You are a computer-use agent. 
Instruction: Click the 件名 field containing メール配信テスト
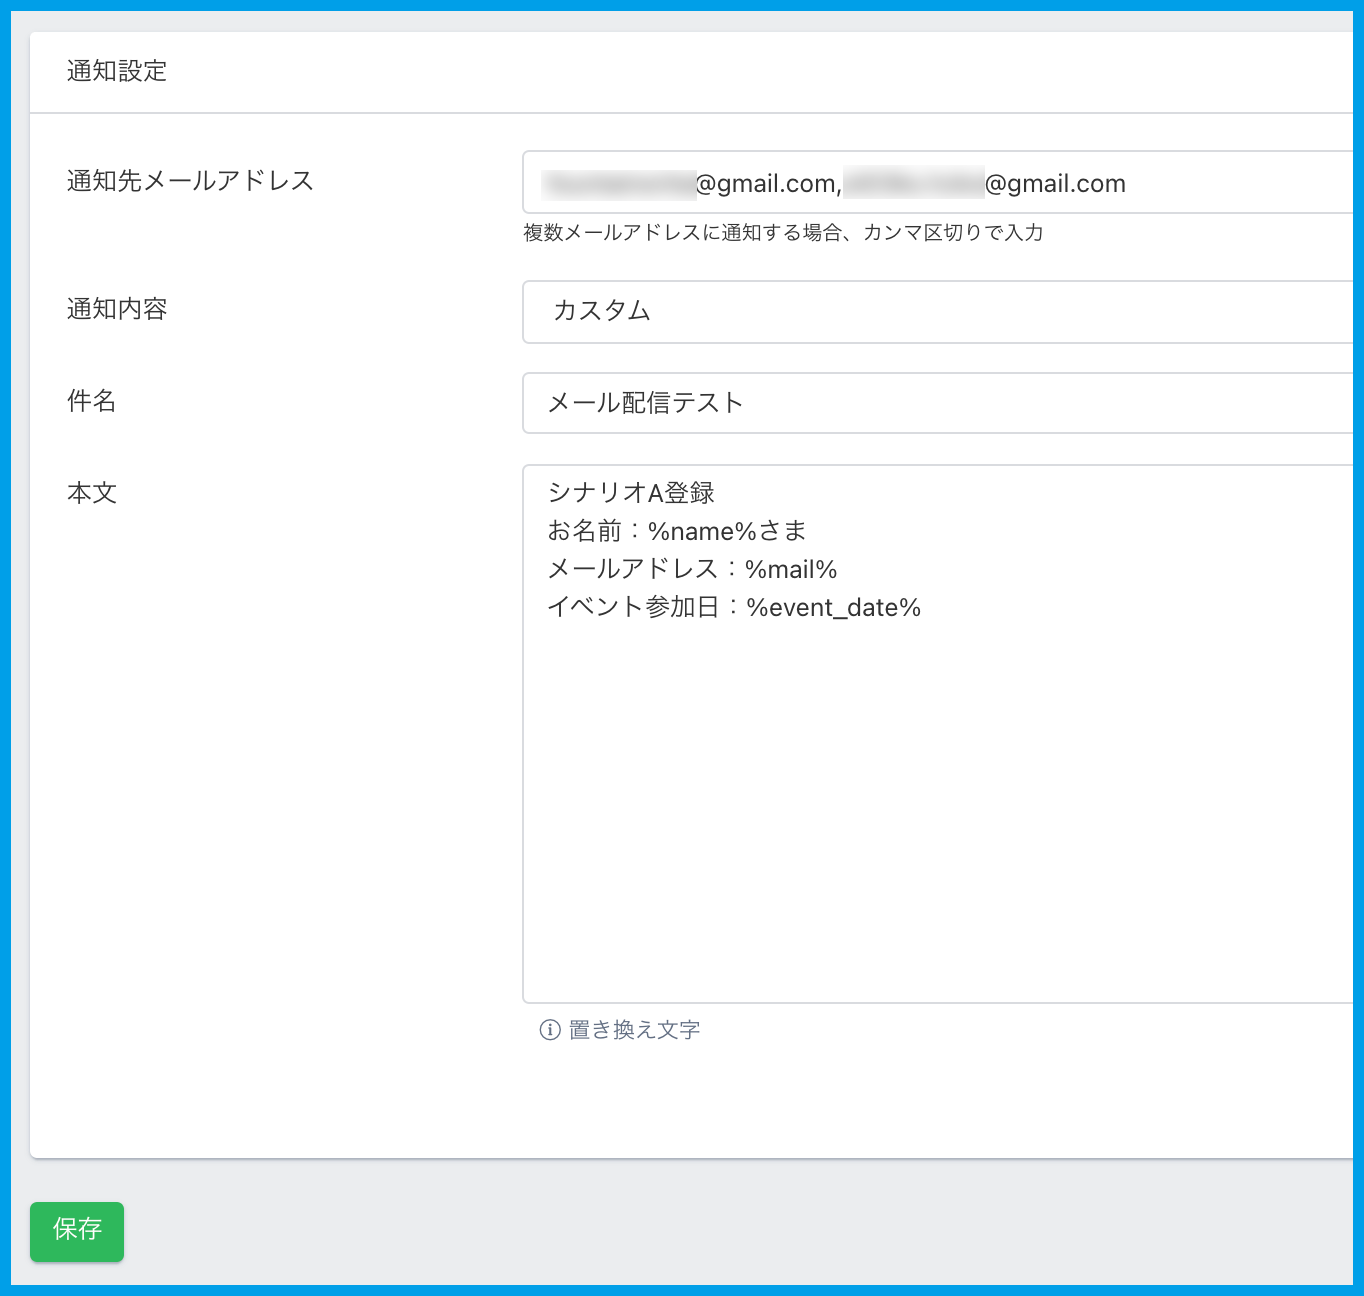coord(936,403)
